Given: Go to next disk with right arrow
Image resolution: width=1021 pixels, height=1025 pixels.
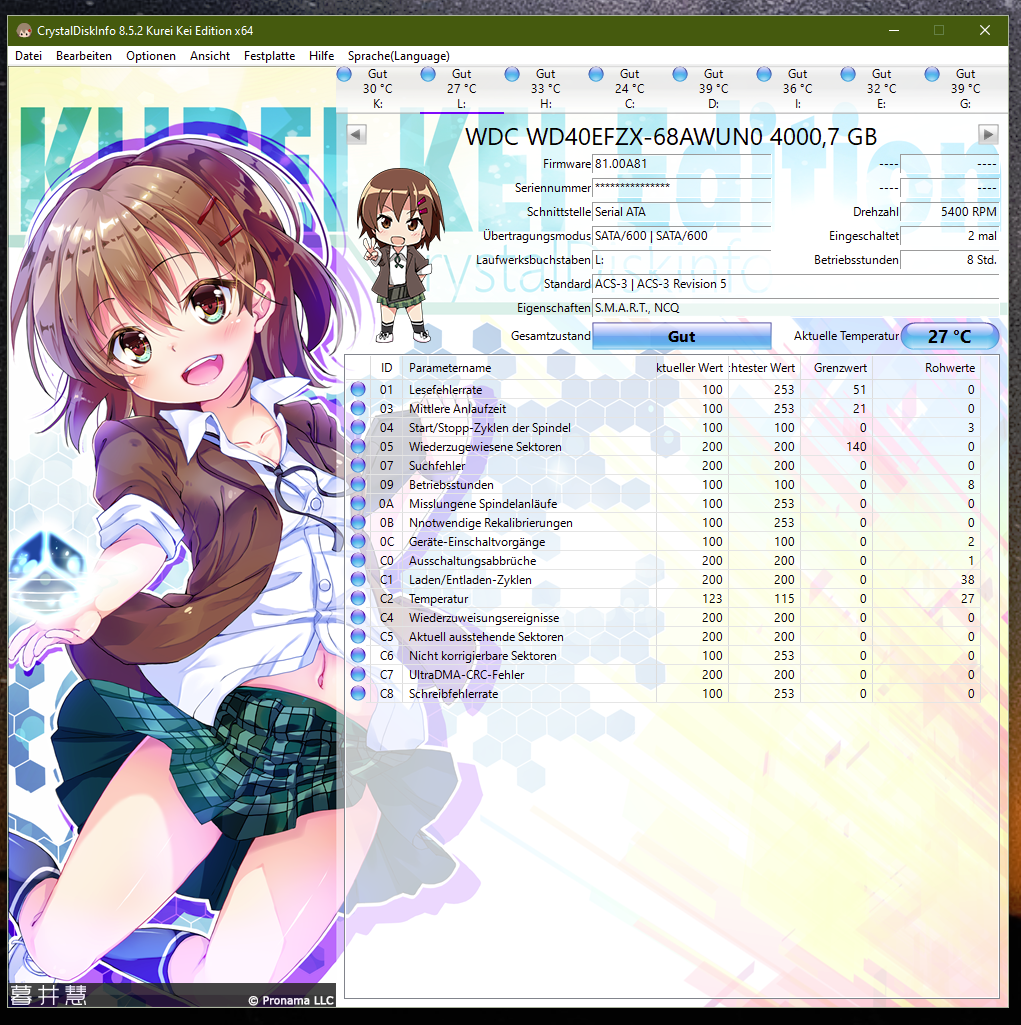Looking at the screenshot, I should point(988,135).
